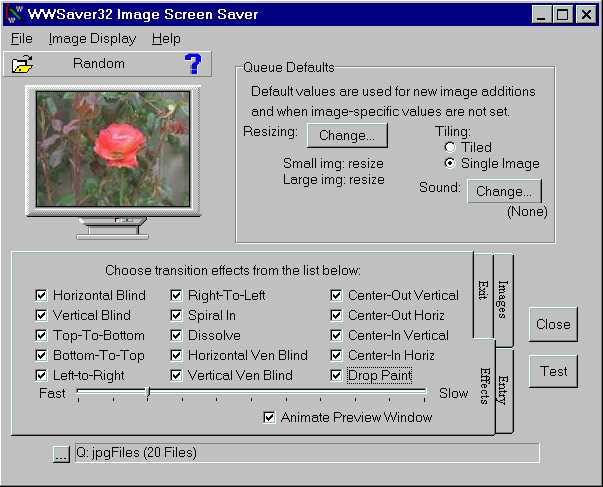Open the File menu
This screenshot has height=487, width=603.
(22, 38)
